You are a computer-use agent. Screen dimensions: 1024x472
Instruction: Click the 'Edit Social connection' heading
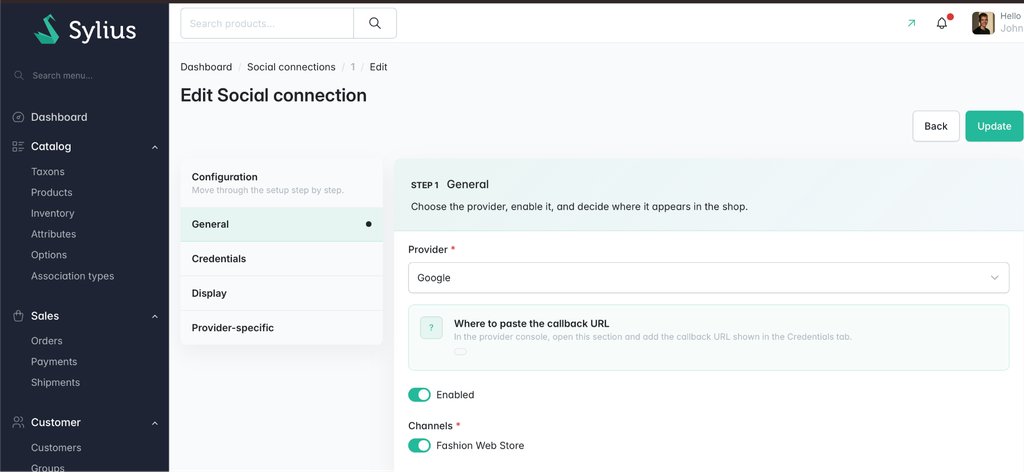tap(274, 95)
